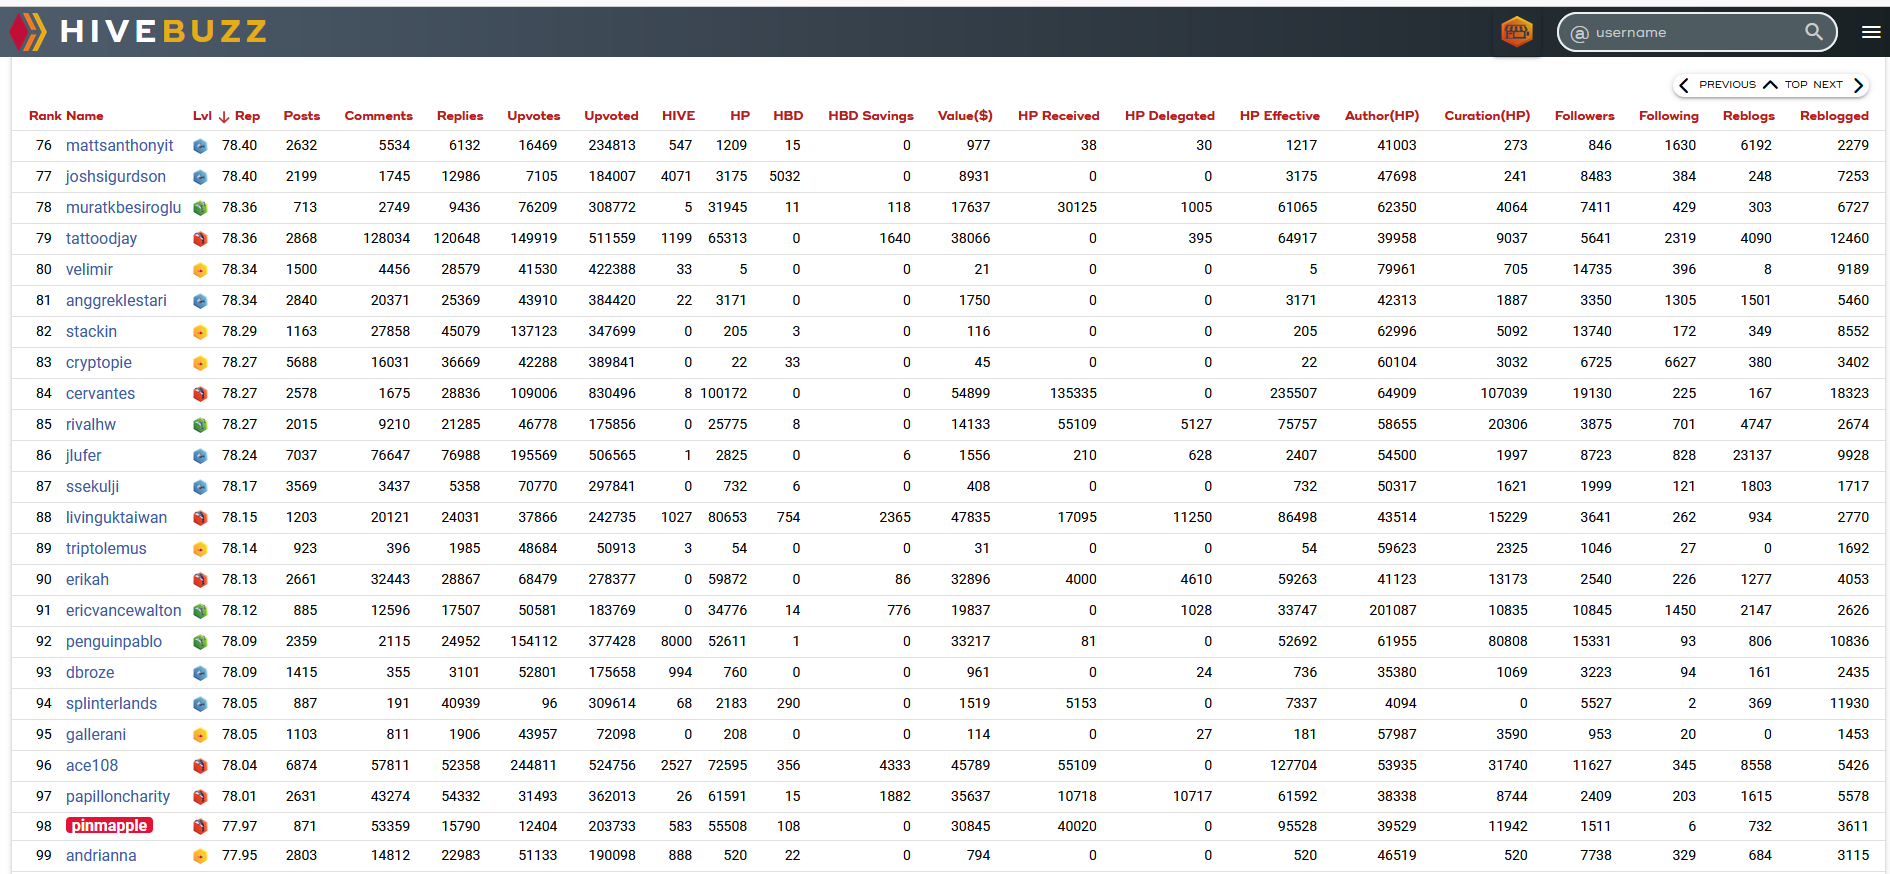Click the search magnifier icon
Image resolution: width=1890 pixels, height=874 pixels.
pyautogui.click(x=1814, y=32)
